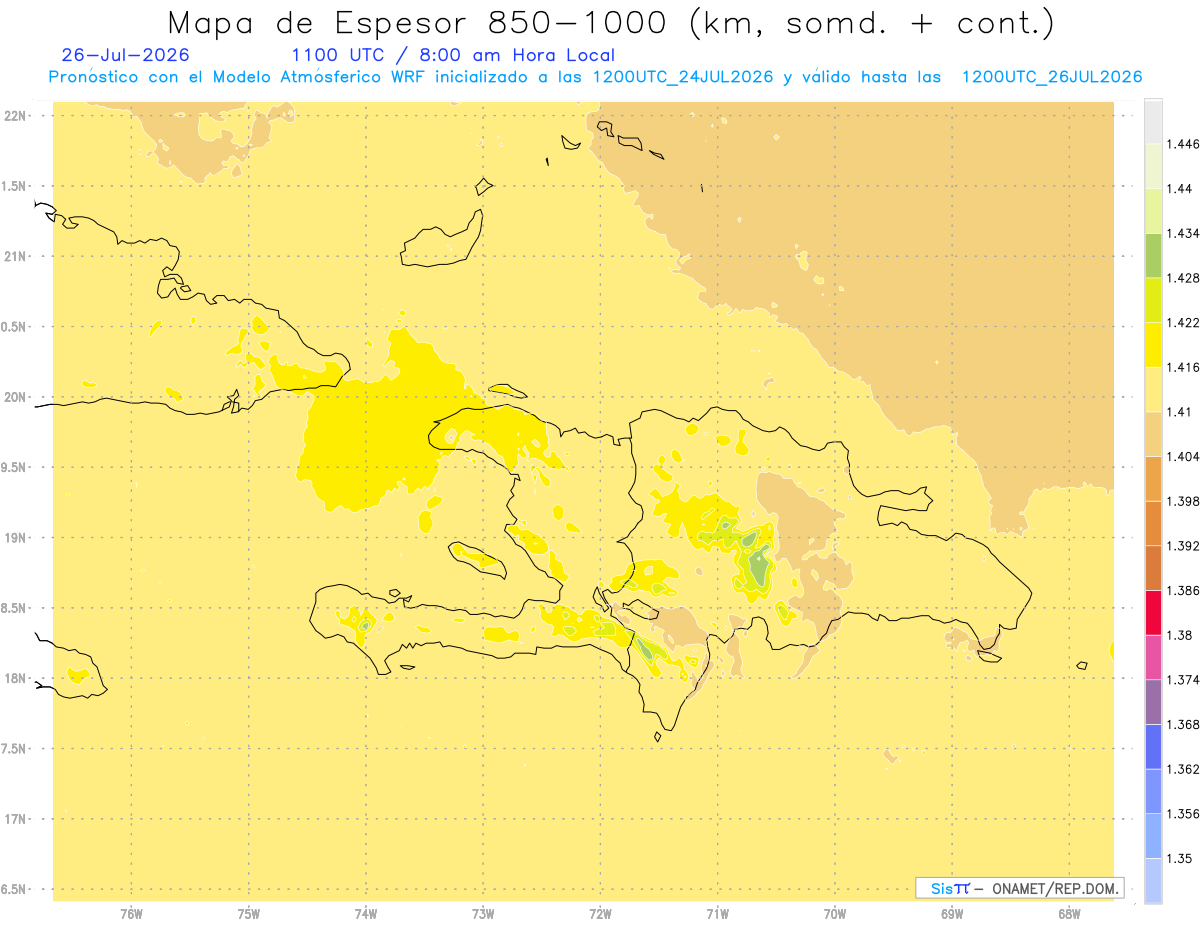
Task: Click the "18N" latitude label
Action: click(16, 678)
